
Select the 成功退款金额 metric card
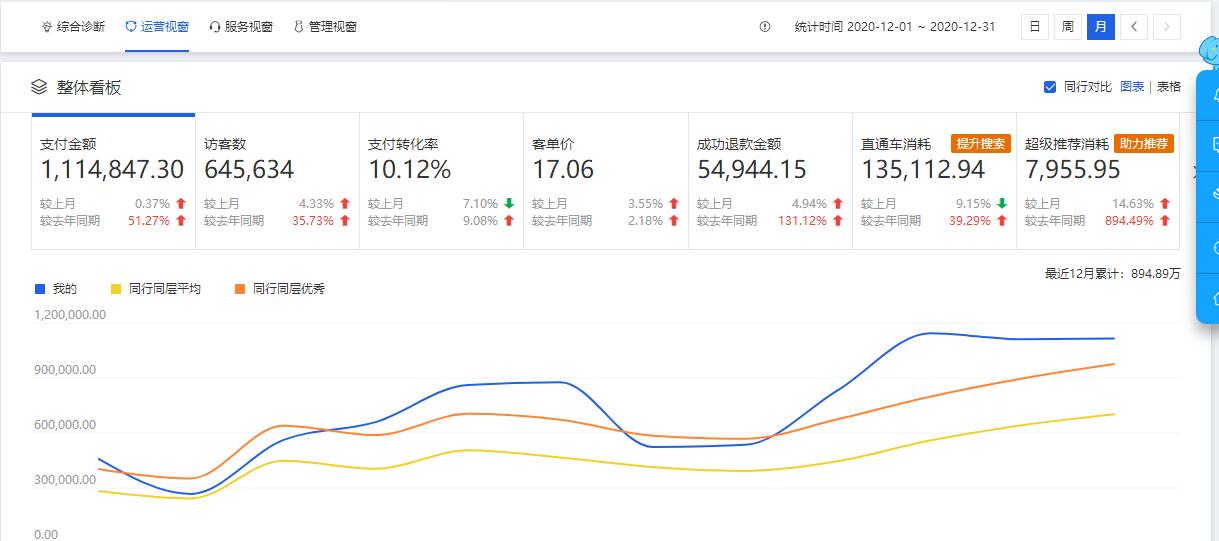click(x=770, y=181)
